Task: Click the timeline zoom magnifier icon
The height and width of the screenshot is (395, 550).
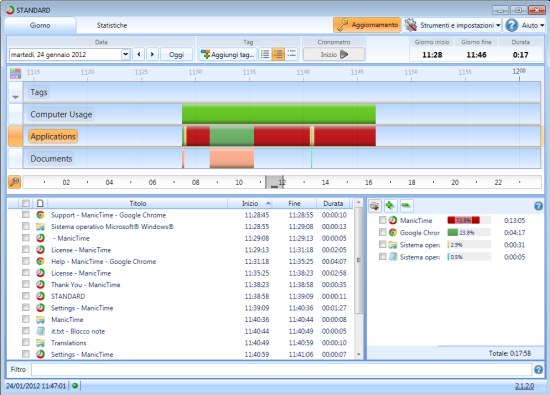Action: 15,182
